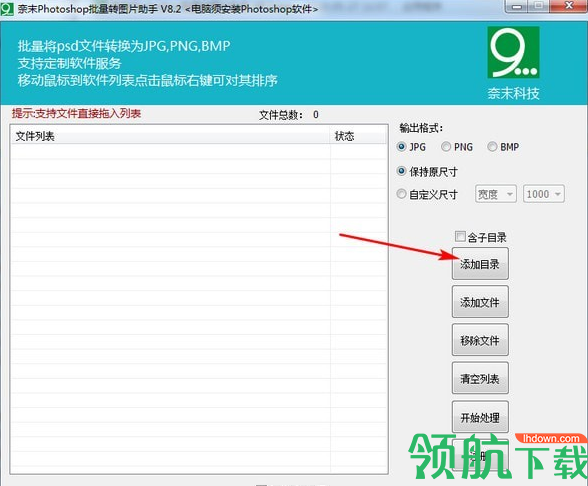Click the 开始处理 button
Viewport: 588px width, 486px height.
[480, 417]
